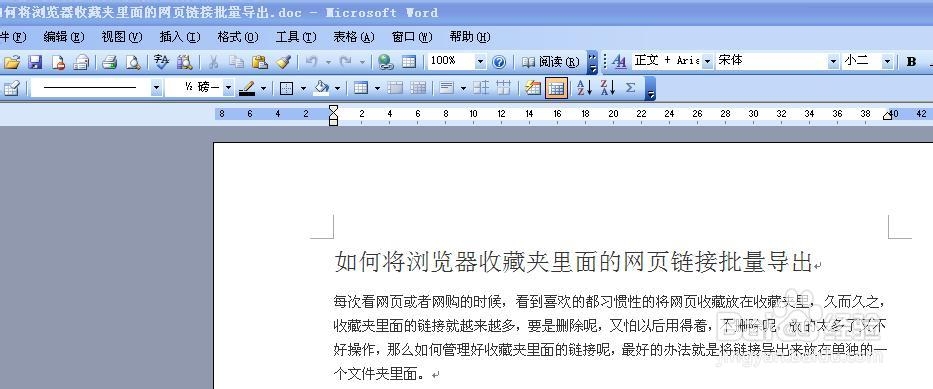Click the paragraph line starting 每次看网页
This screenshot has width=933, height=389.
[x=610, y=302]
